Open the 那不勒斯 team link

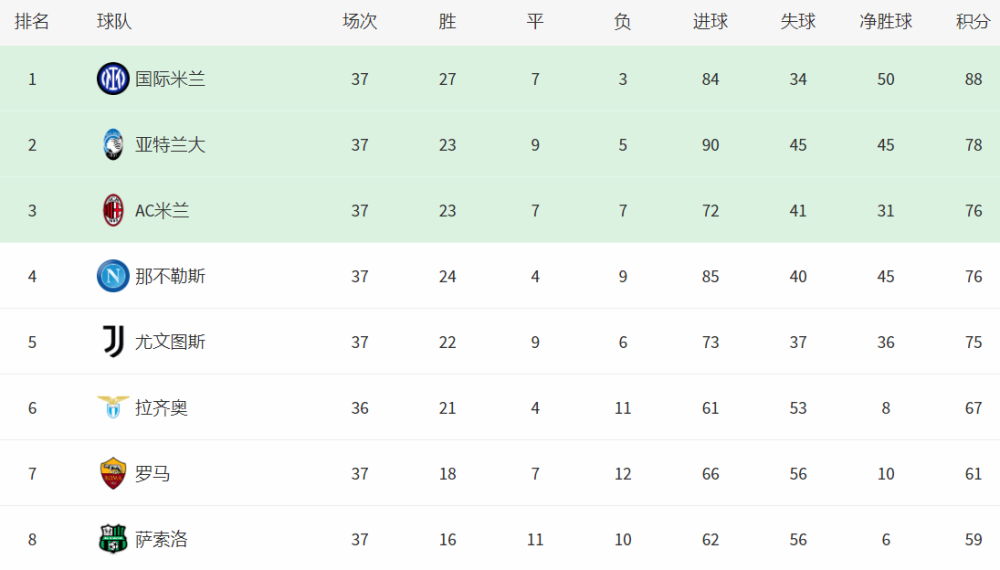[x=170, y=276]
